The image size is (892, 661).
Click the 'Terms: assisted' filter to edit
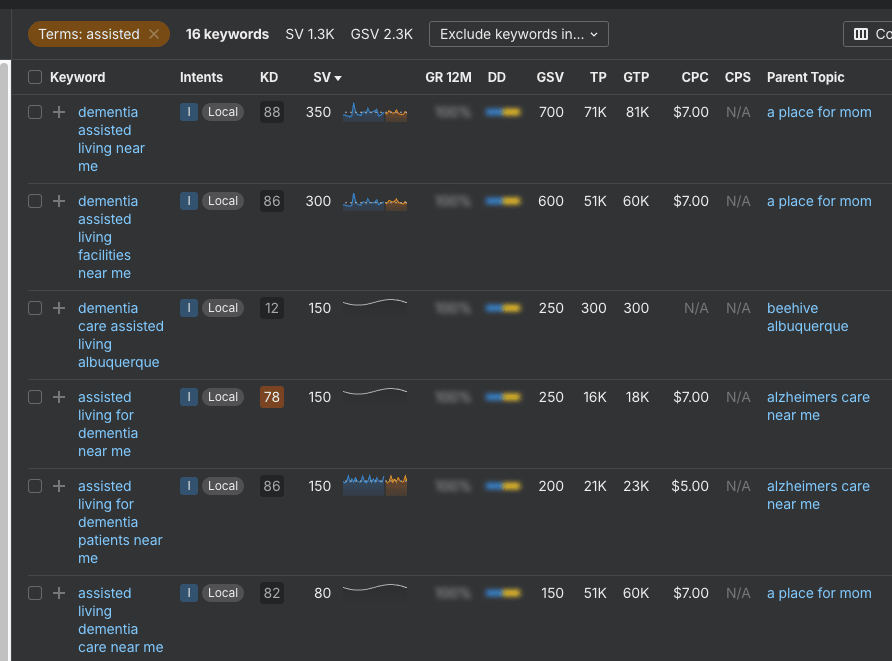88,34
